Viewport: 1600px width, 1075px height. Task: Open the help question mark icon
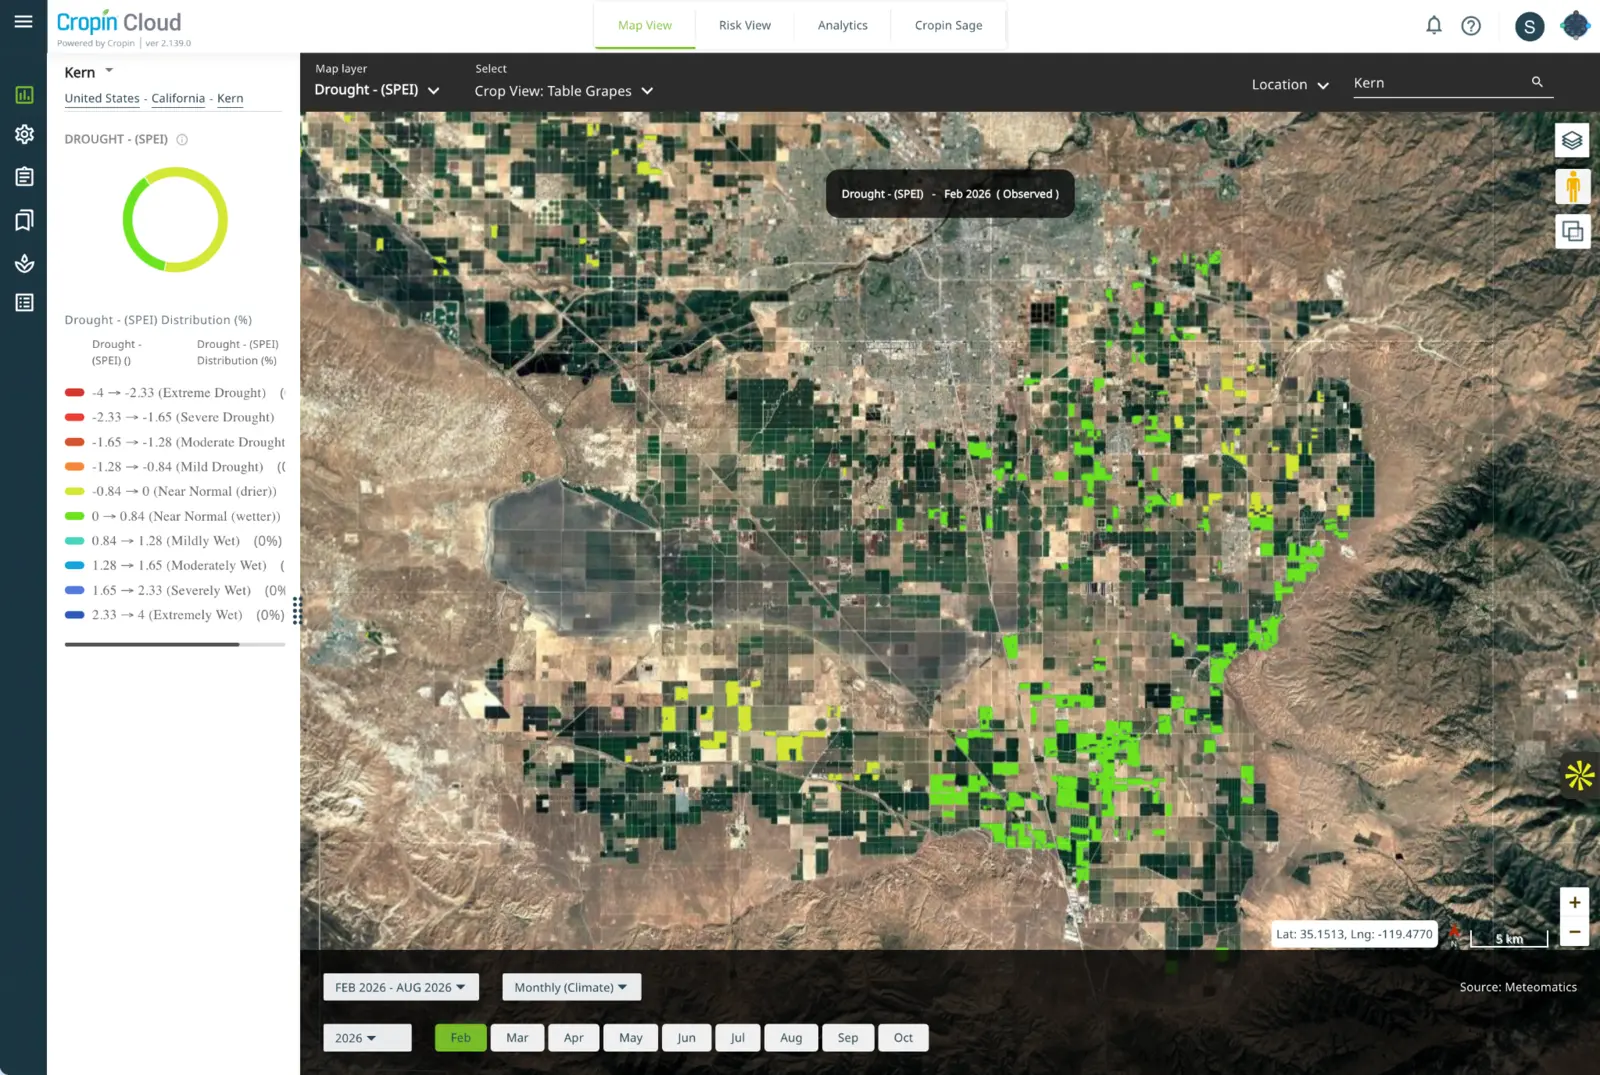1470,26
